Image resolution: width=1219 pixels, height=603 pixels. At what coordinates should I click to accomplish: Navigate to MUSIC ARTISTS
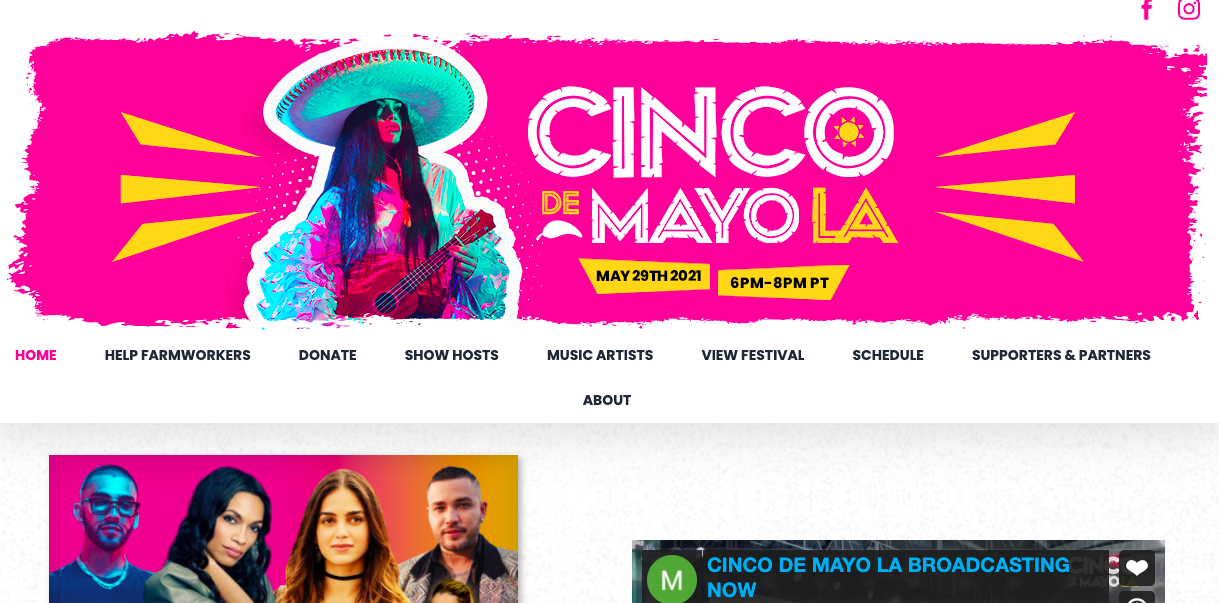pyautogui.click(x=600, y=355)
